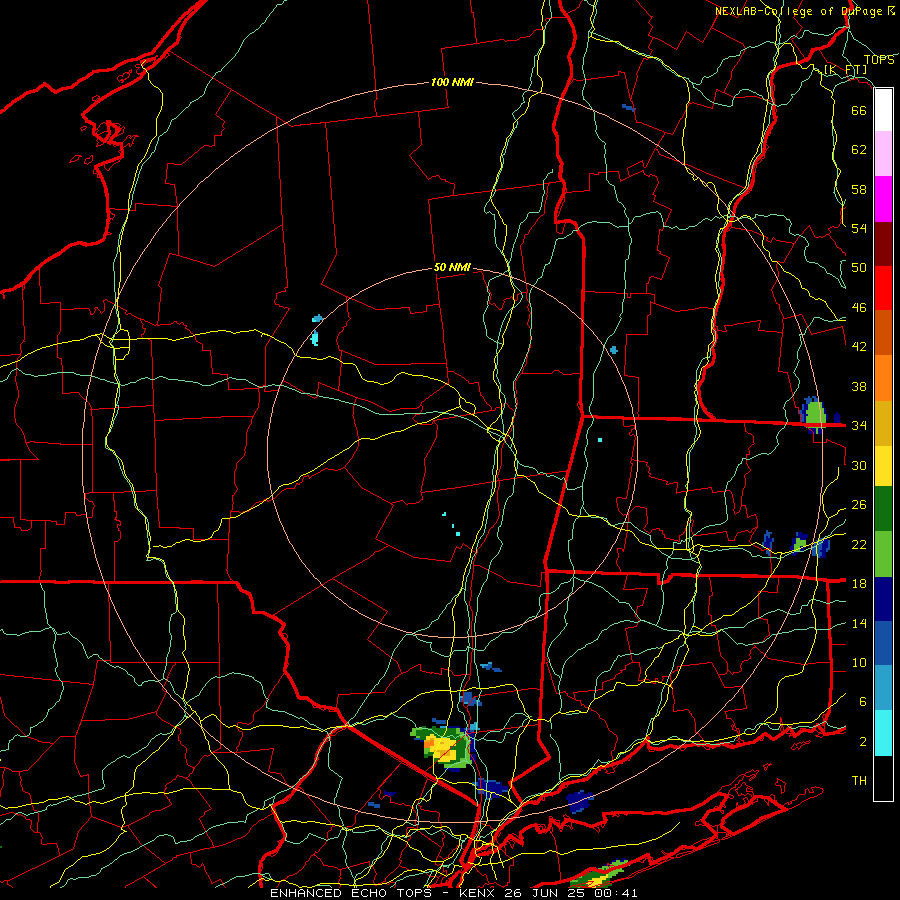Click the legend value '6'
The image size is (900, 900).
coord(862,701)
